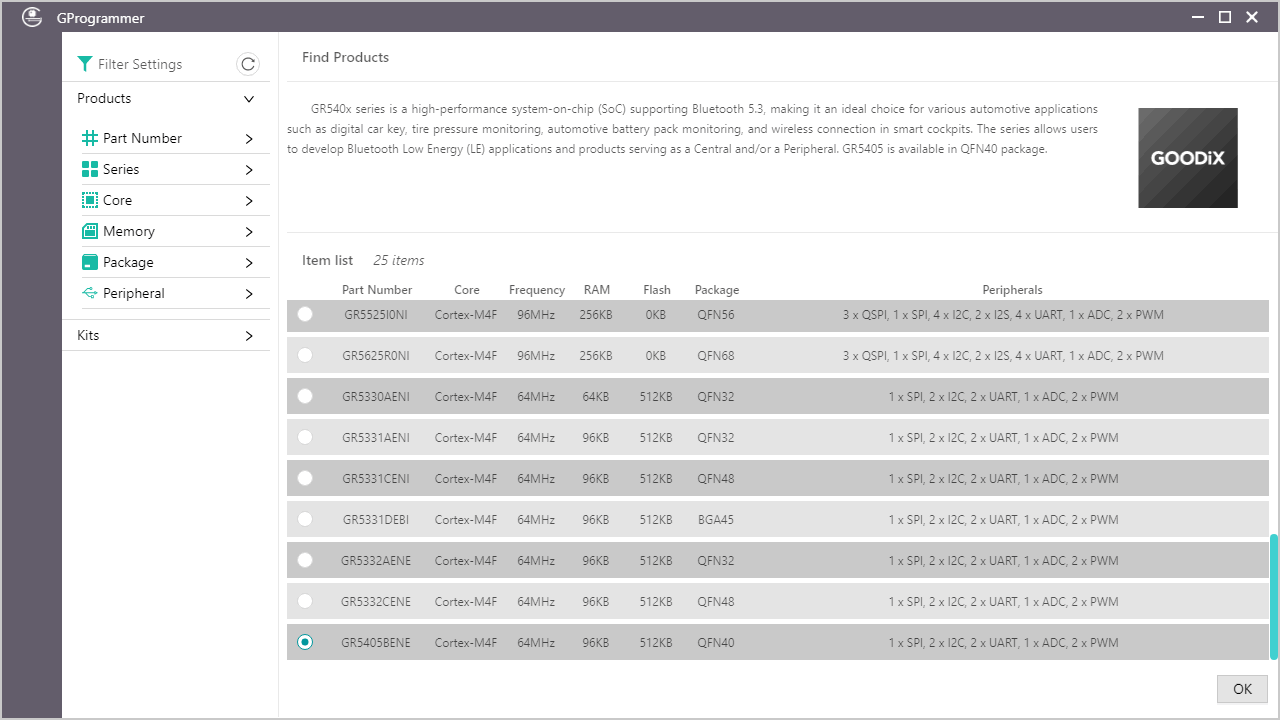Click the GOODiX logo thumbnail
The height and width of the screenshot is (720, 1280).
point(1187,158)
